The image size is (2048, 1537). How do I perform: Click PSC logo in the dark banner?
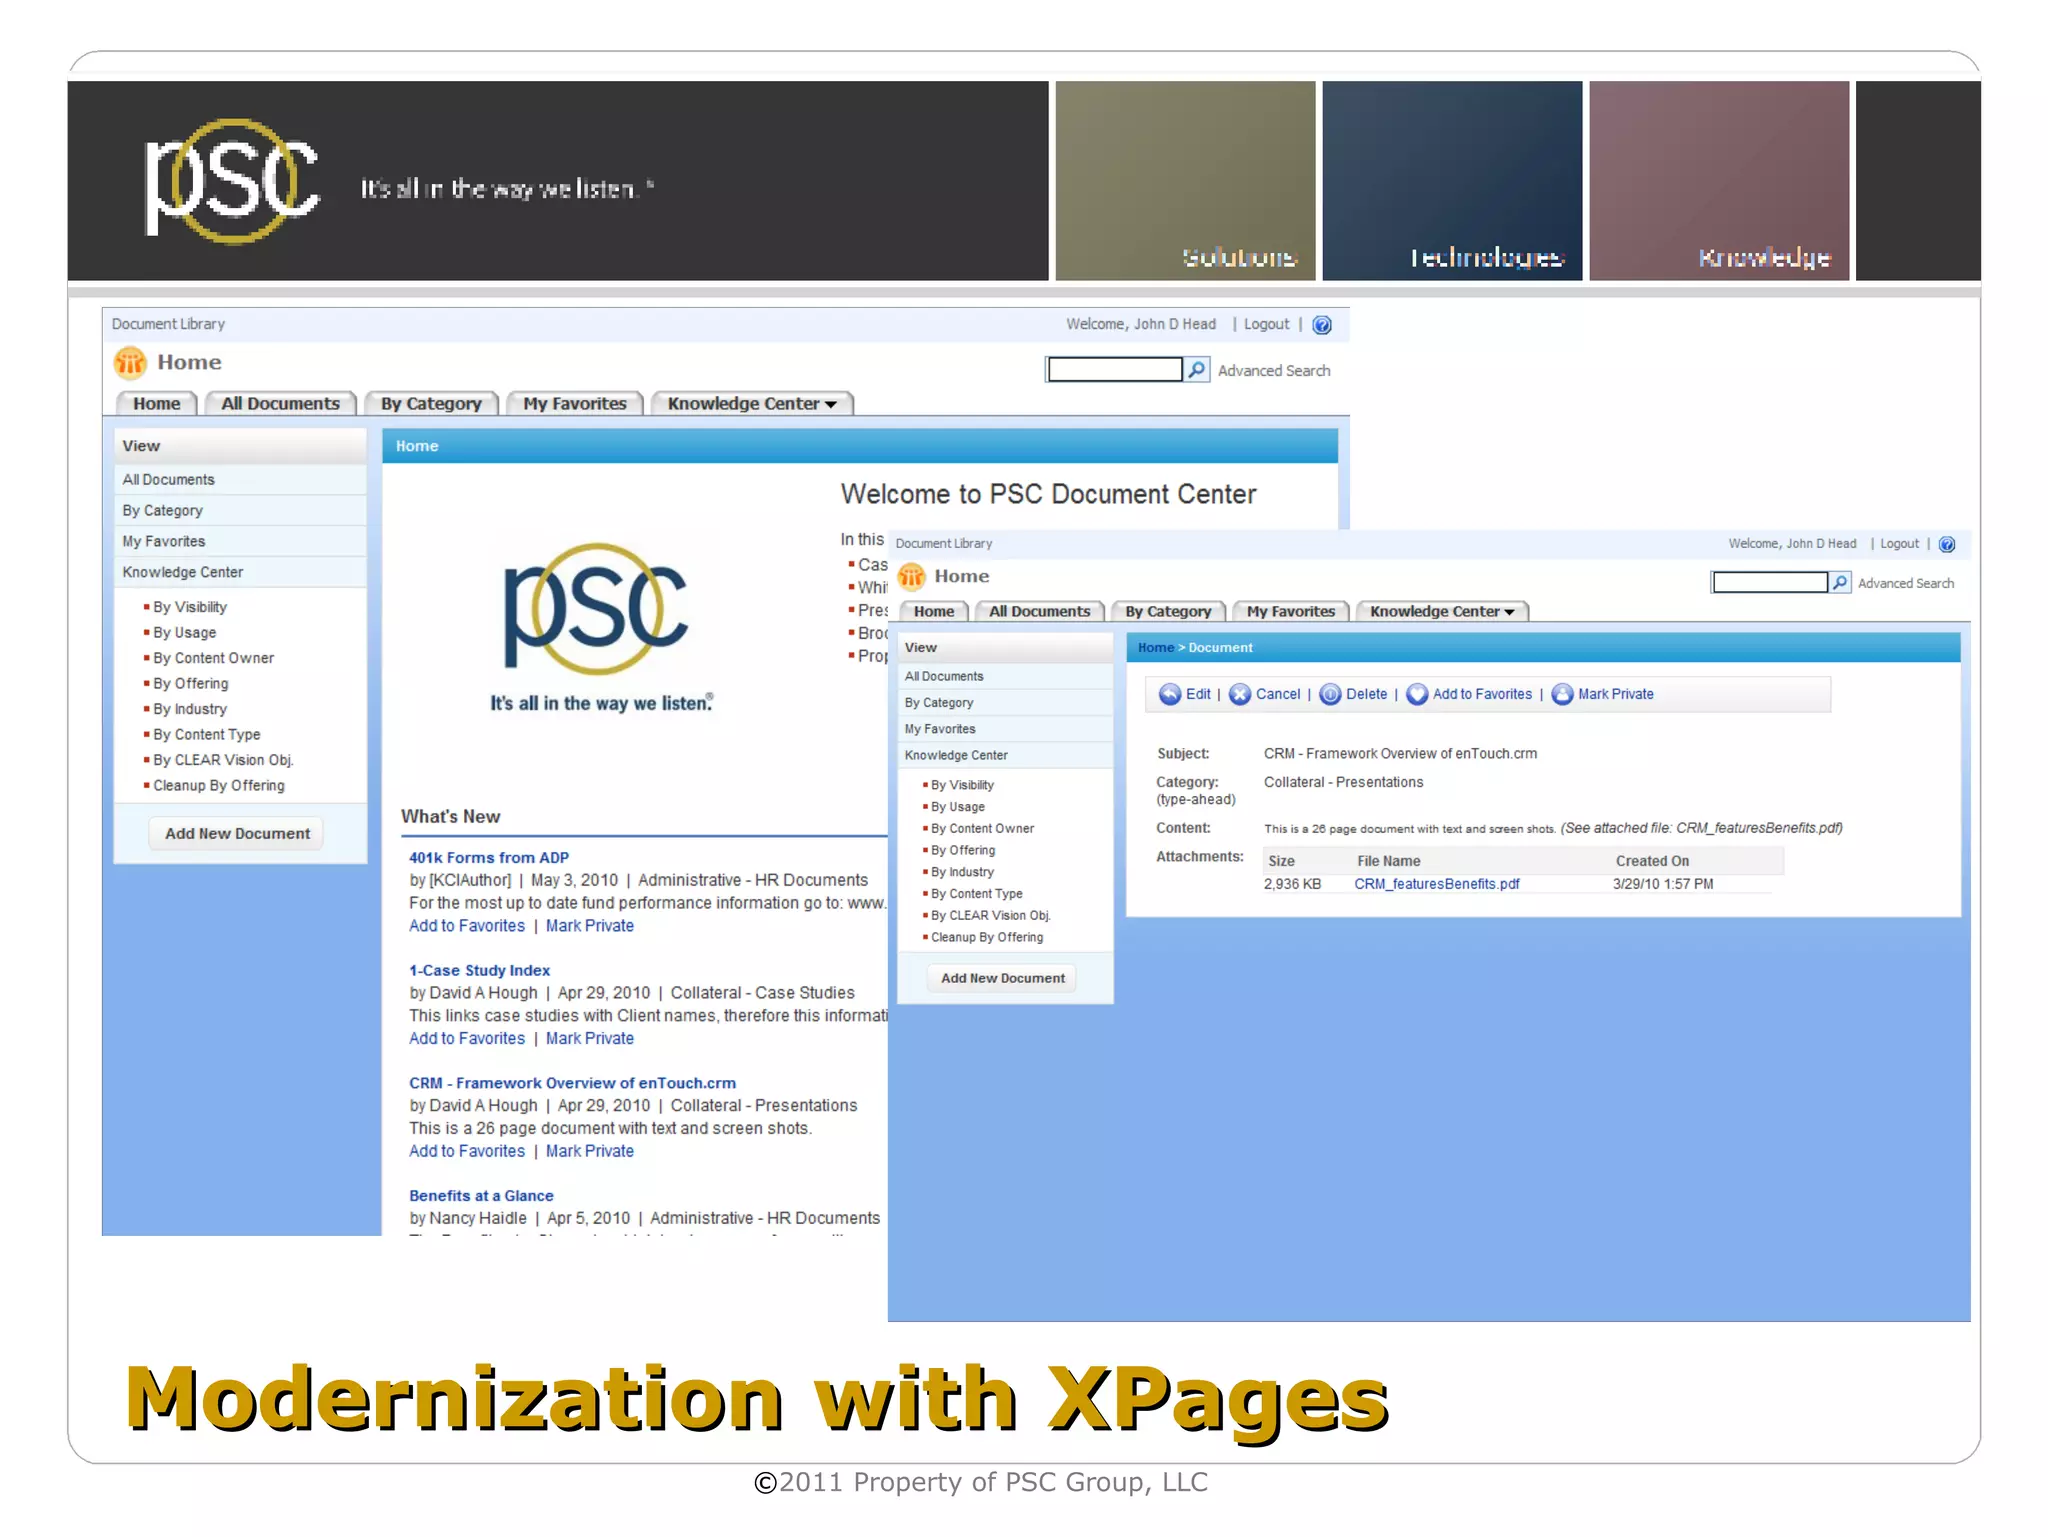pyautogui.click(x=232, y=181)
